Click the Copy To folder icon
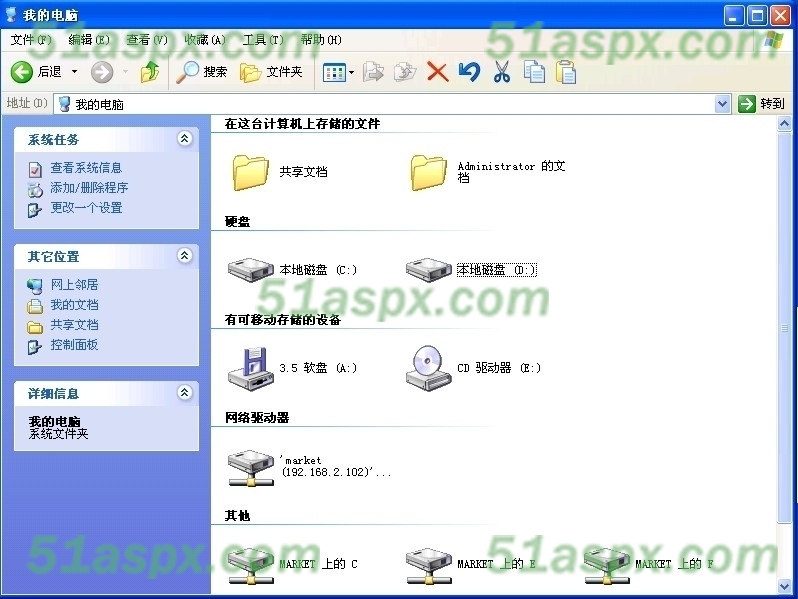Screen dimensions: 798x599 click(405, 72)
